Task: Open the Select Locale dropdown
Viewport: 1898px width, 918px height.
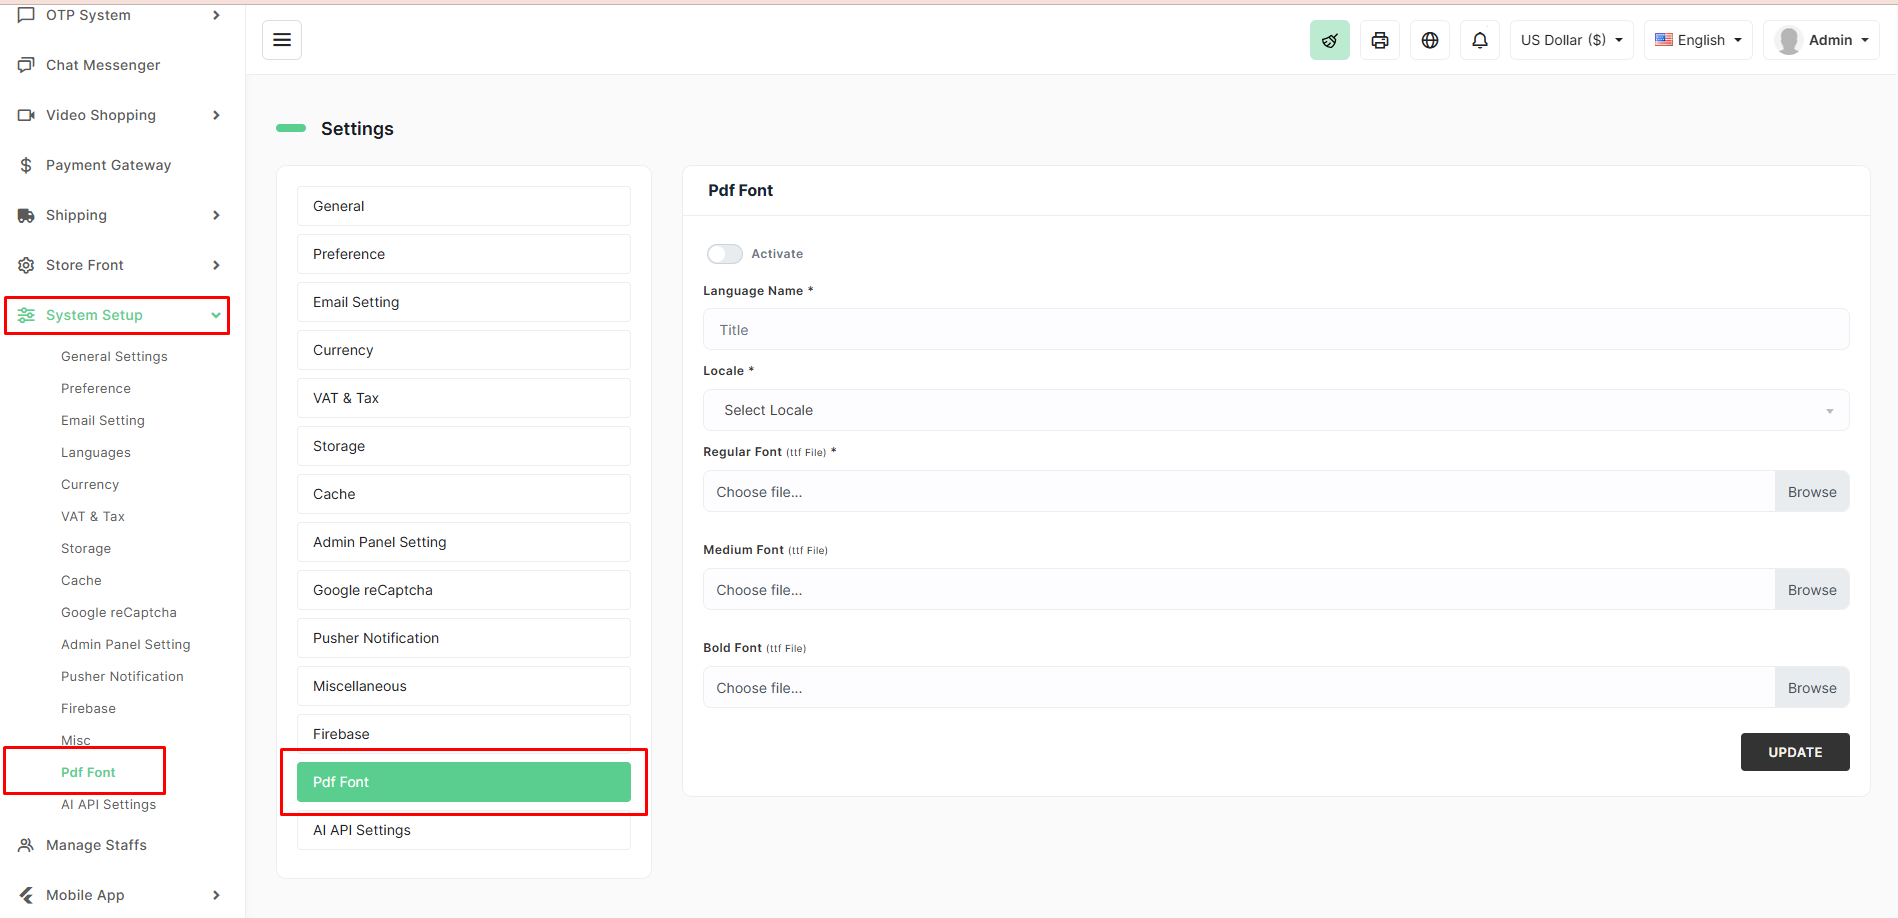Action: click(1275, 410)
